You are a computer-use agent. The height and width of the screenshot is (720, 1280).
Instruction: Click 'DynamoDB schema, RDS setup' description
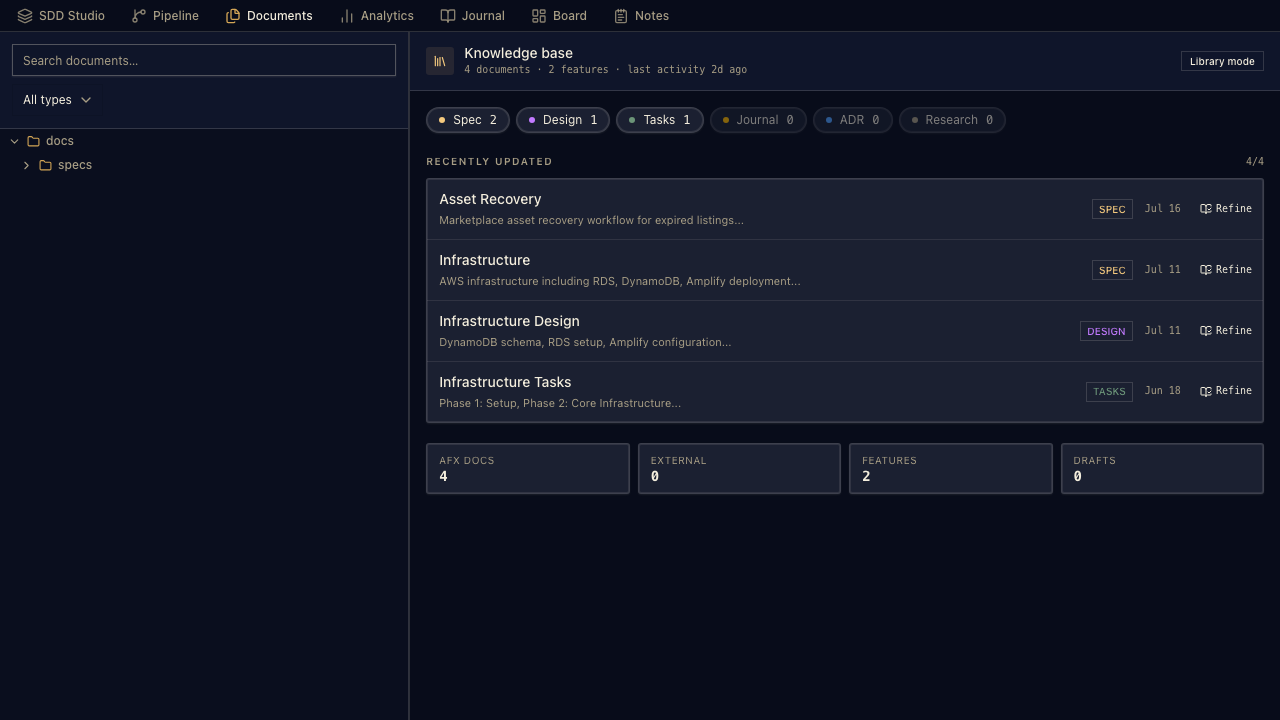[585, 342]
